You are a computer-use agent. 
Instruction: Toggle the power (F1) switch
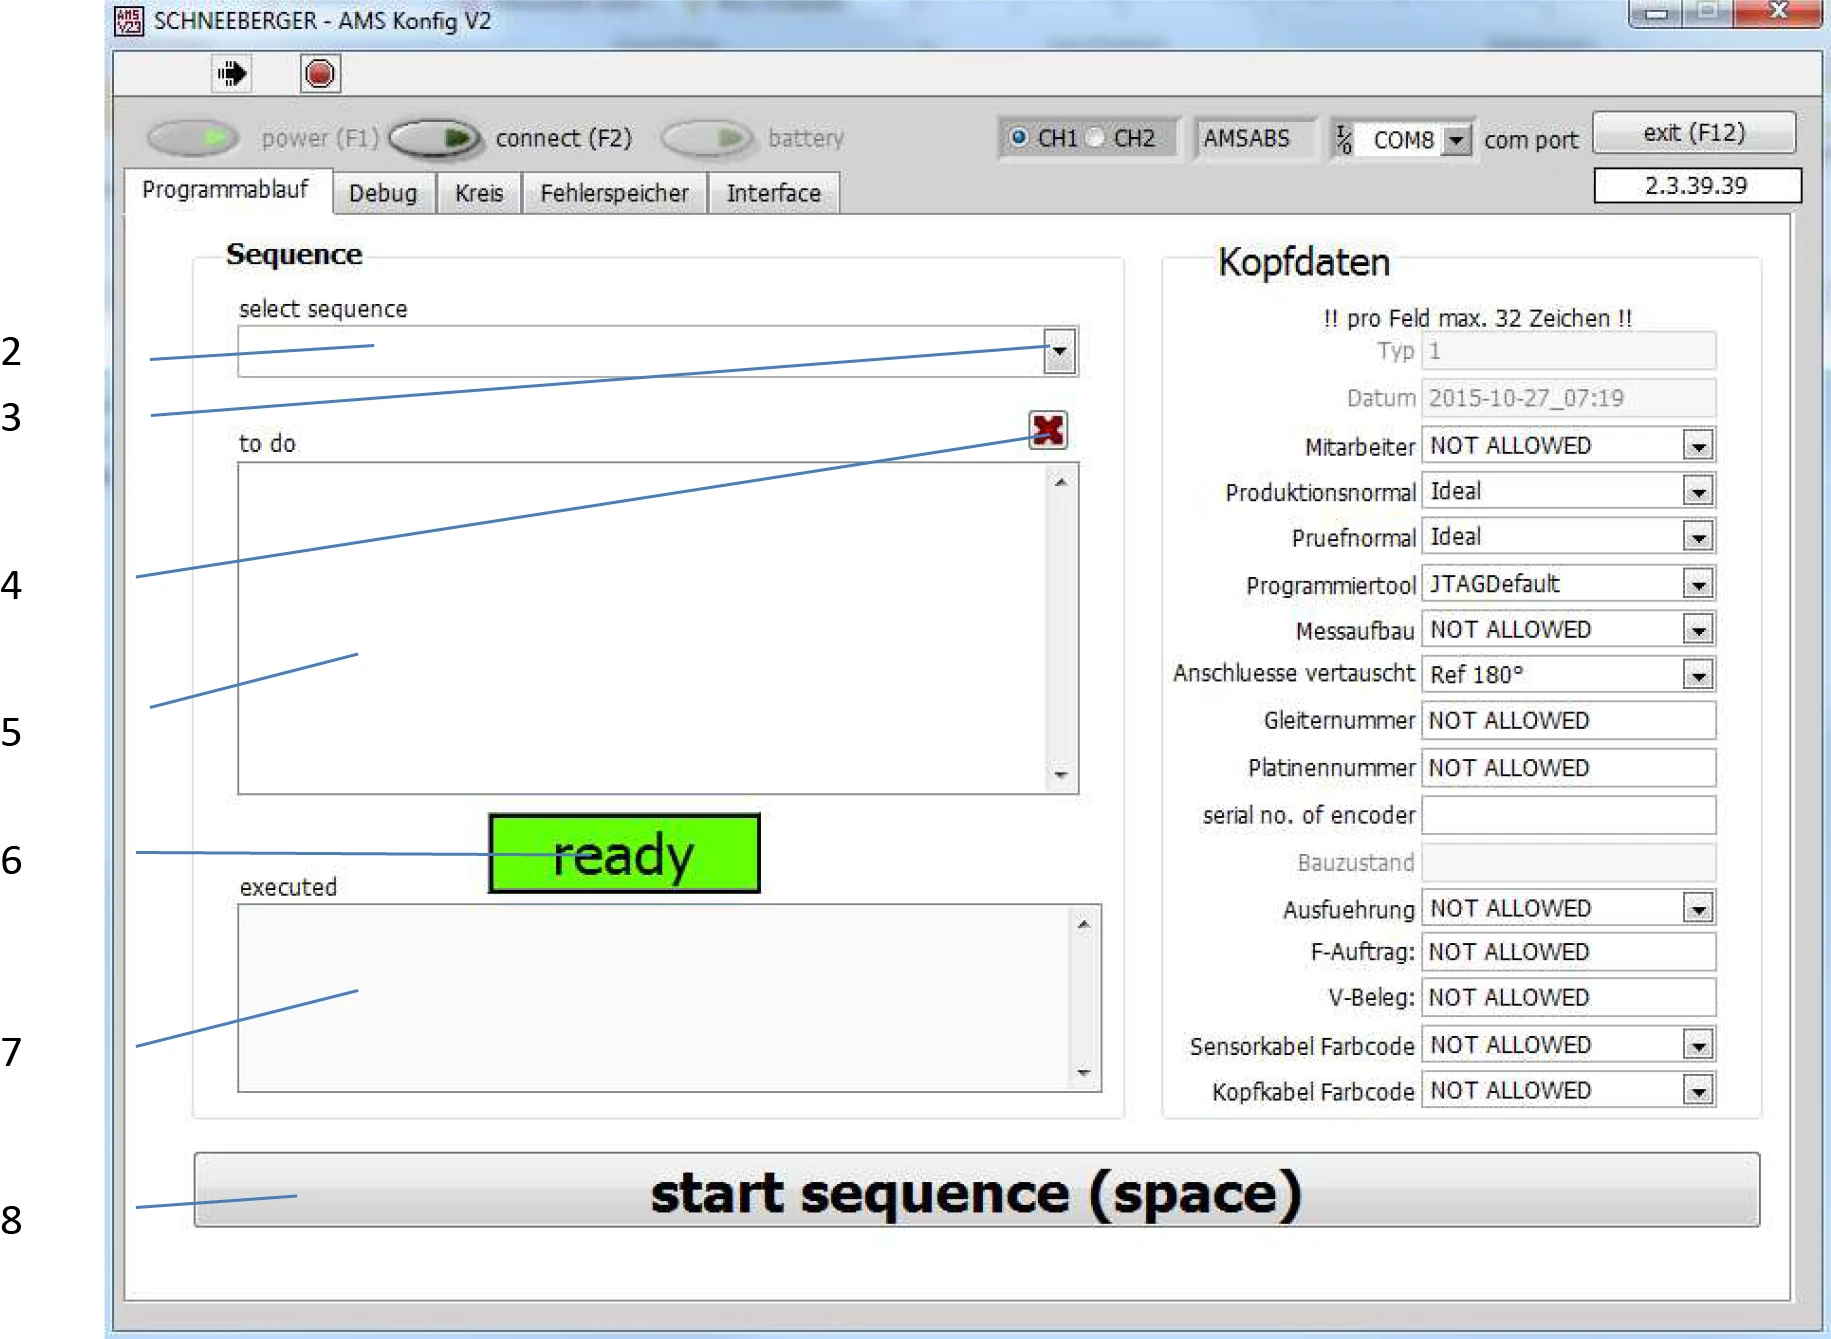[x=193, y=138]
